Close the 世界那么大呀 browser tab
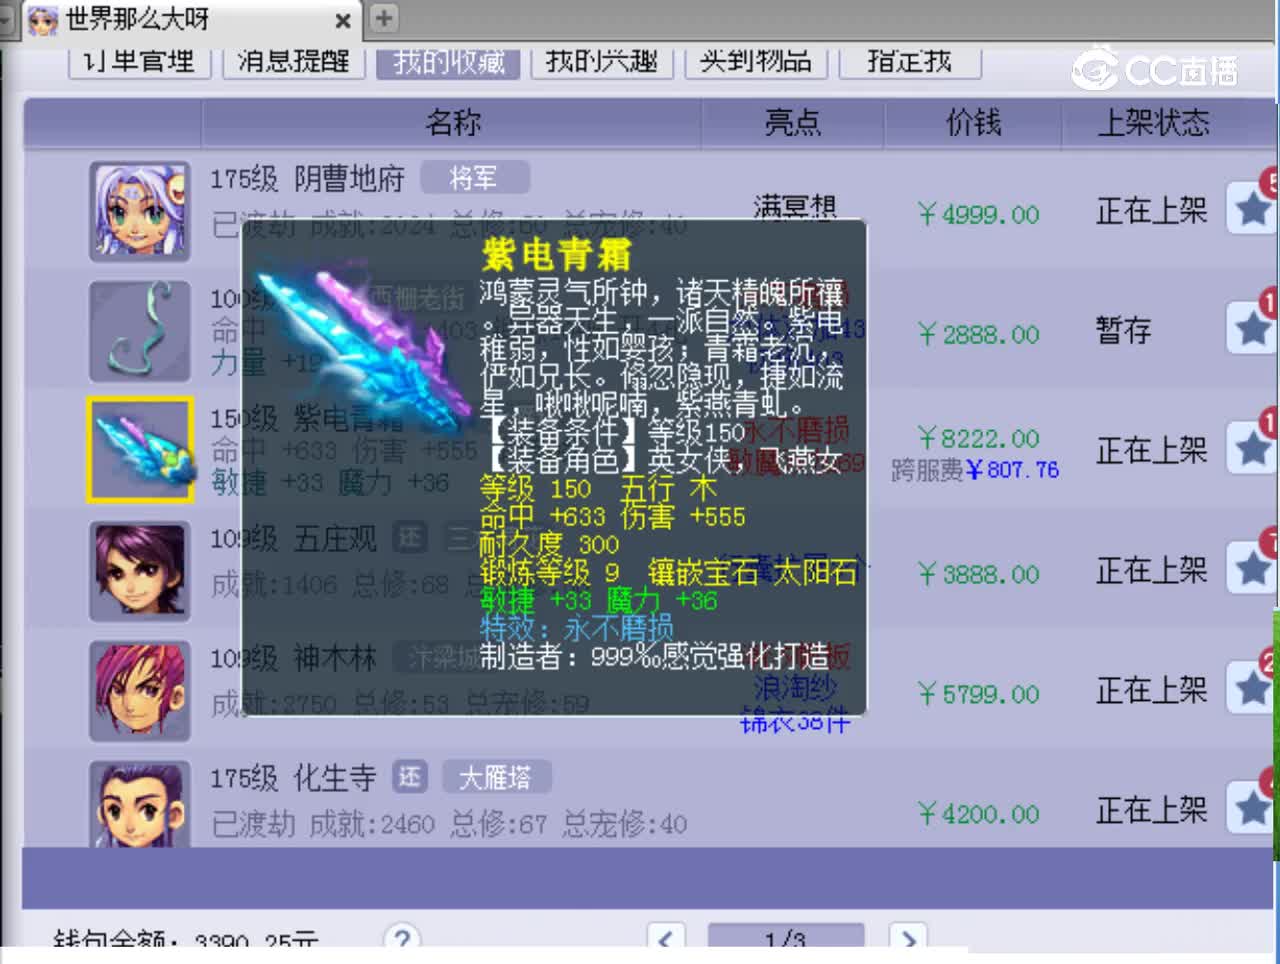The image size is (1280, 964). 343,20
